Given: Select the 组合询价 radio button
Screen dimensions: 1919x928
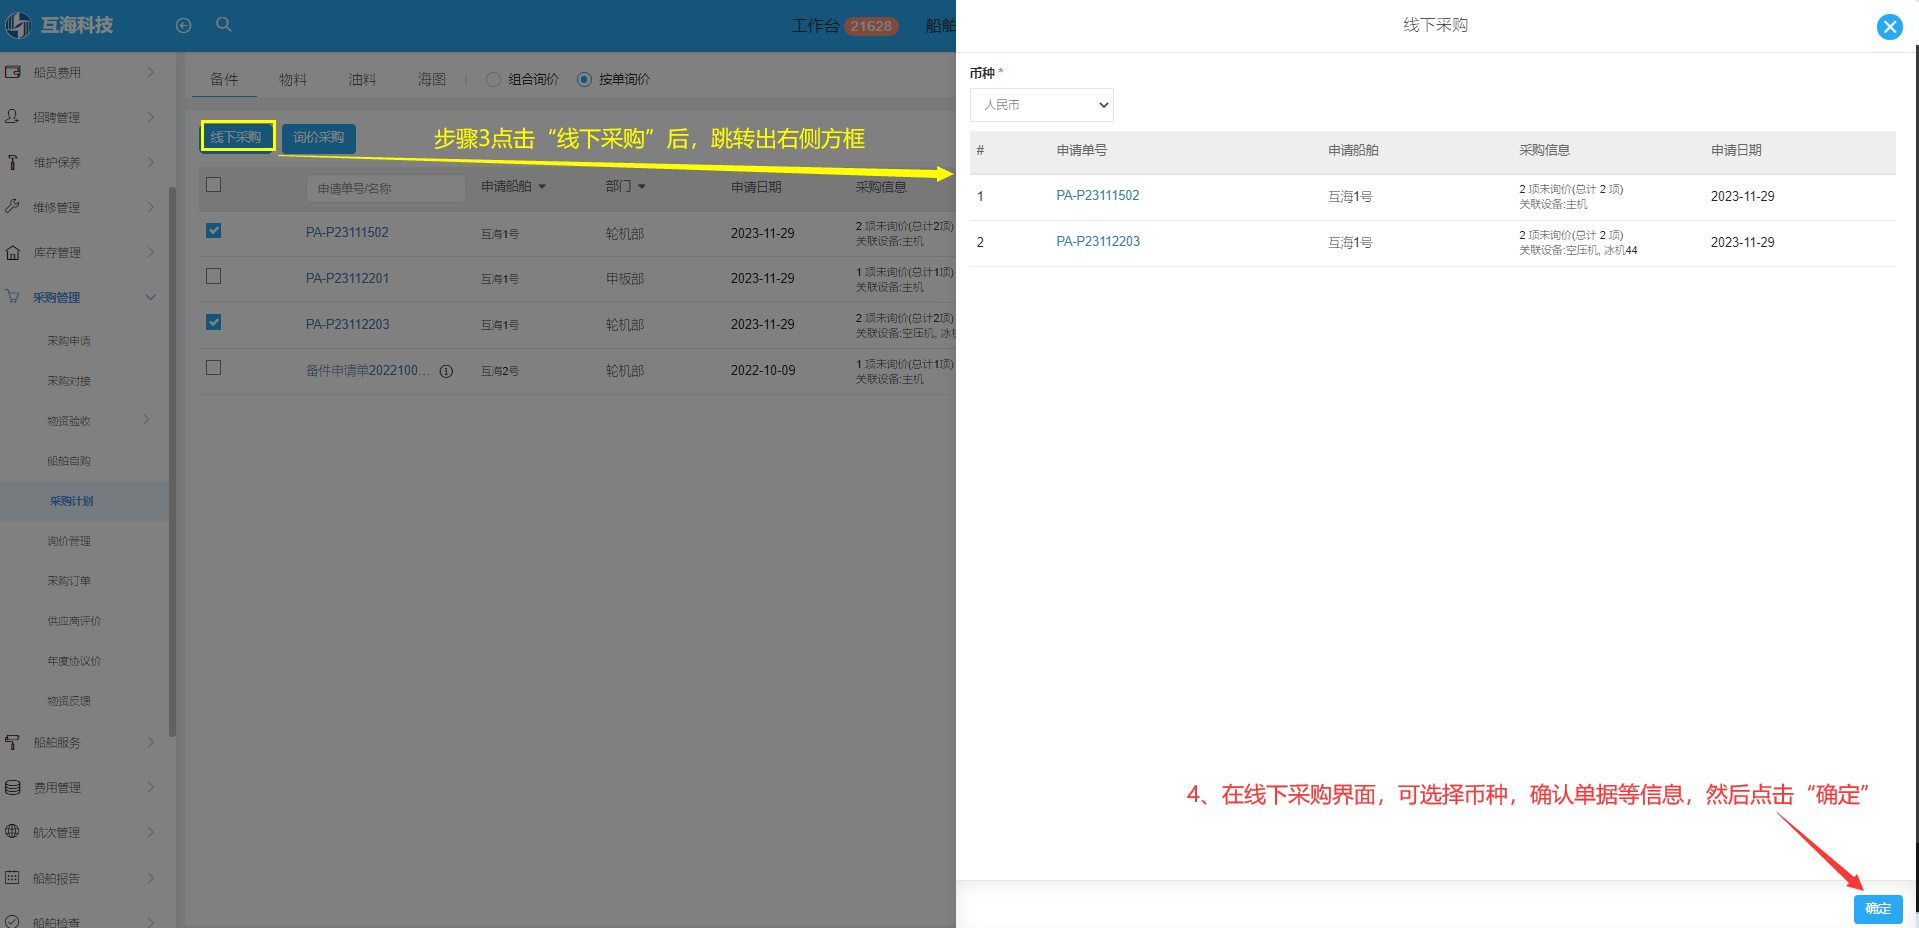Looking at the screenshot, I should (x=493, y=79).
